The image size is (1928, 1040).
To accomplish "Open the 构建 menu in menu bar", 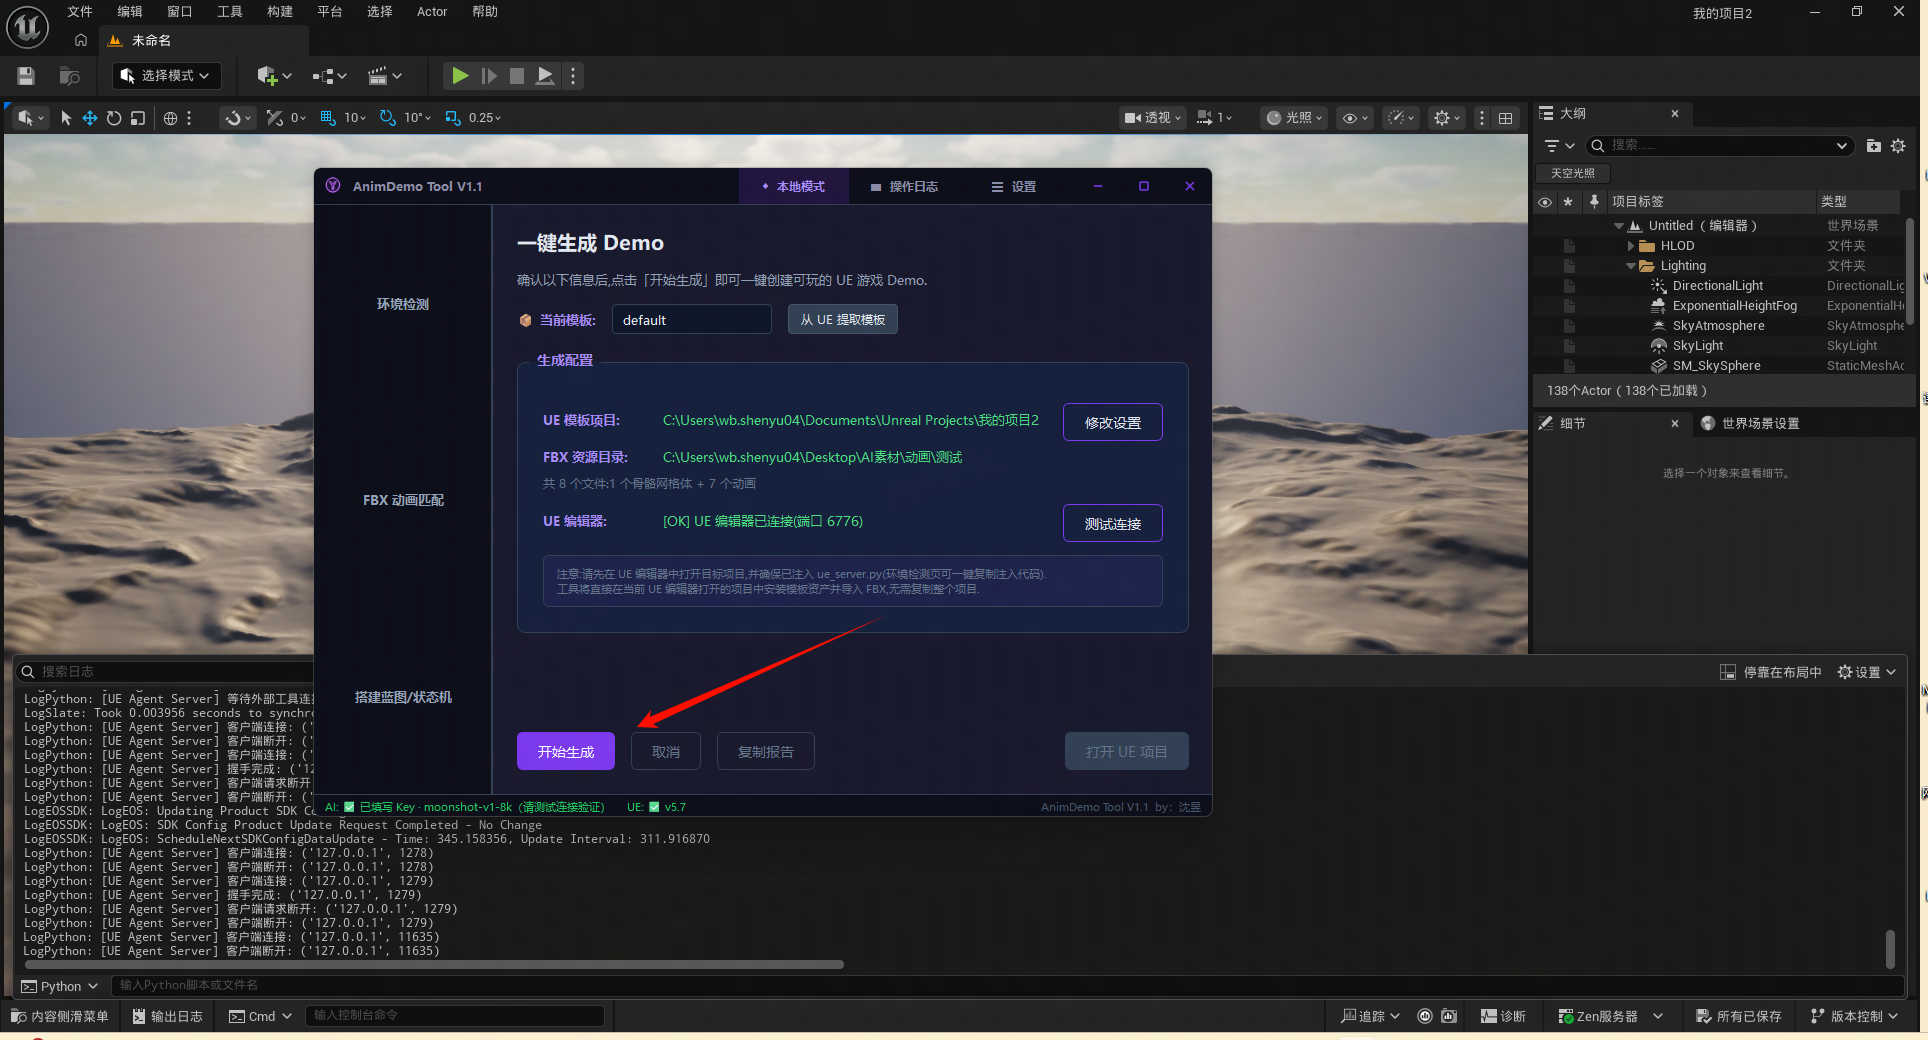I will point(280,12).
